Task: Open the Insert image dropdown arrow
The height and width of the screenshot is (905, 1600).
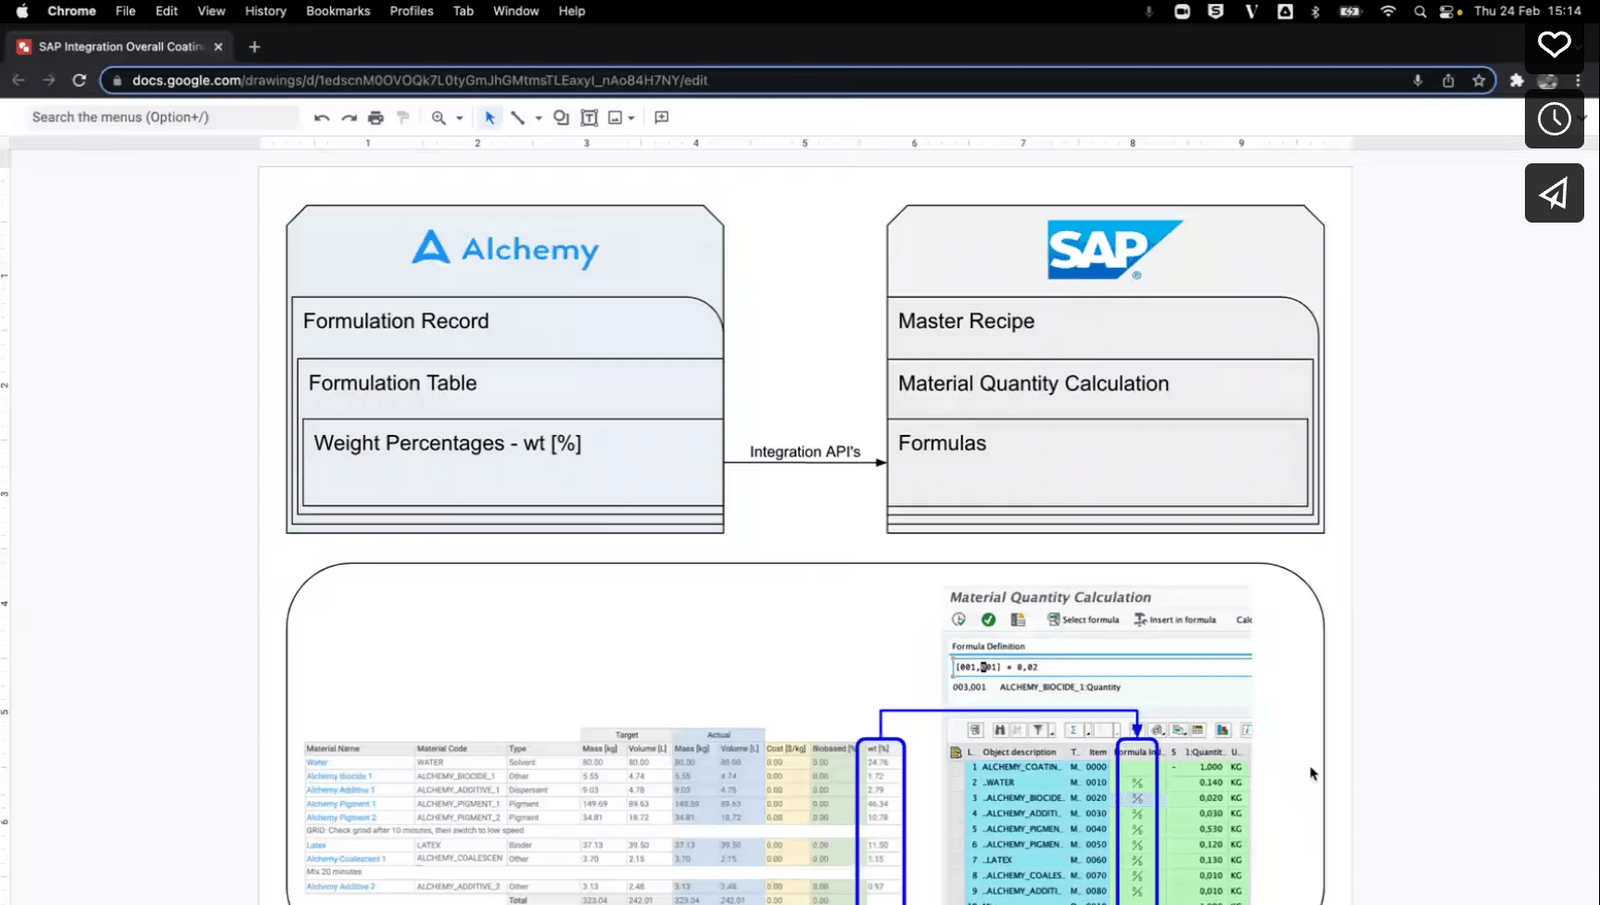Action: click(x=632, y=117)
